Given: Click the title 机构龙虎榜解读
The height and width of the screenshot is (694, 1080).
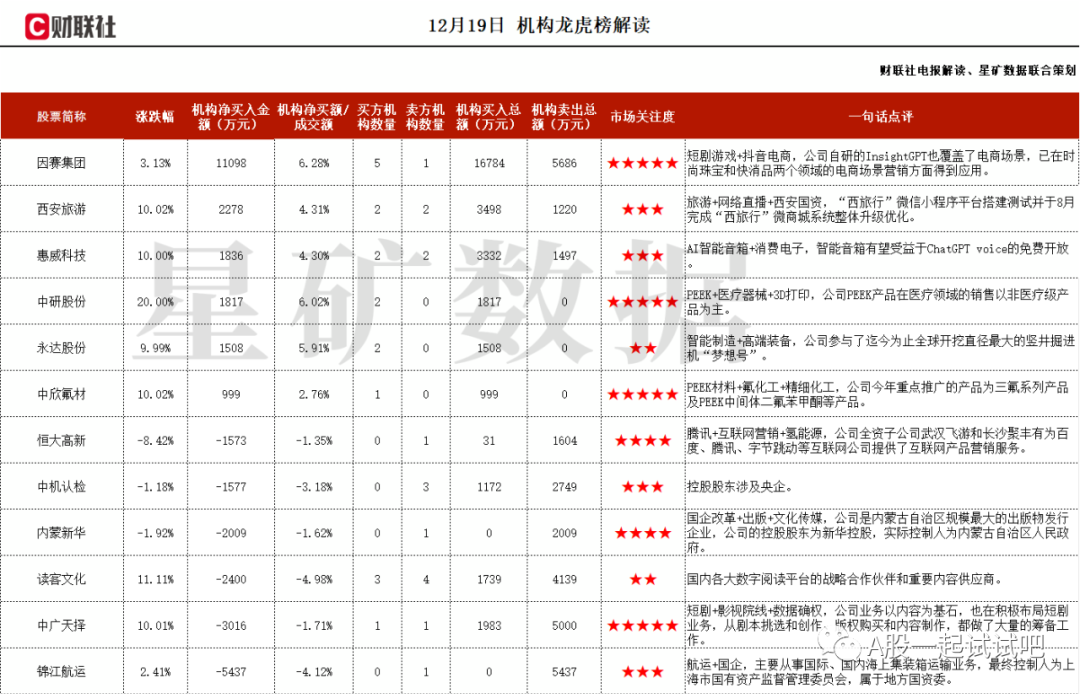Looking at the screenshot, I should point(583,25).
